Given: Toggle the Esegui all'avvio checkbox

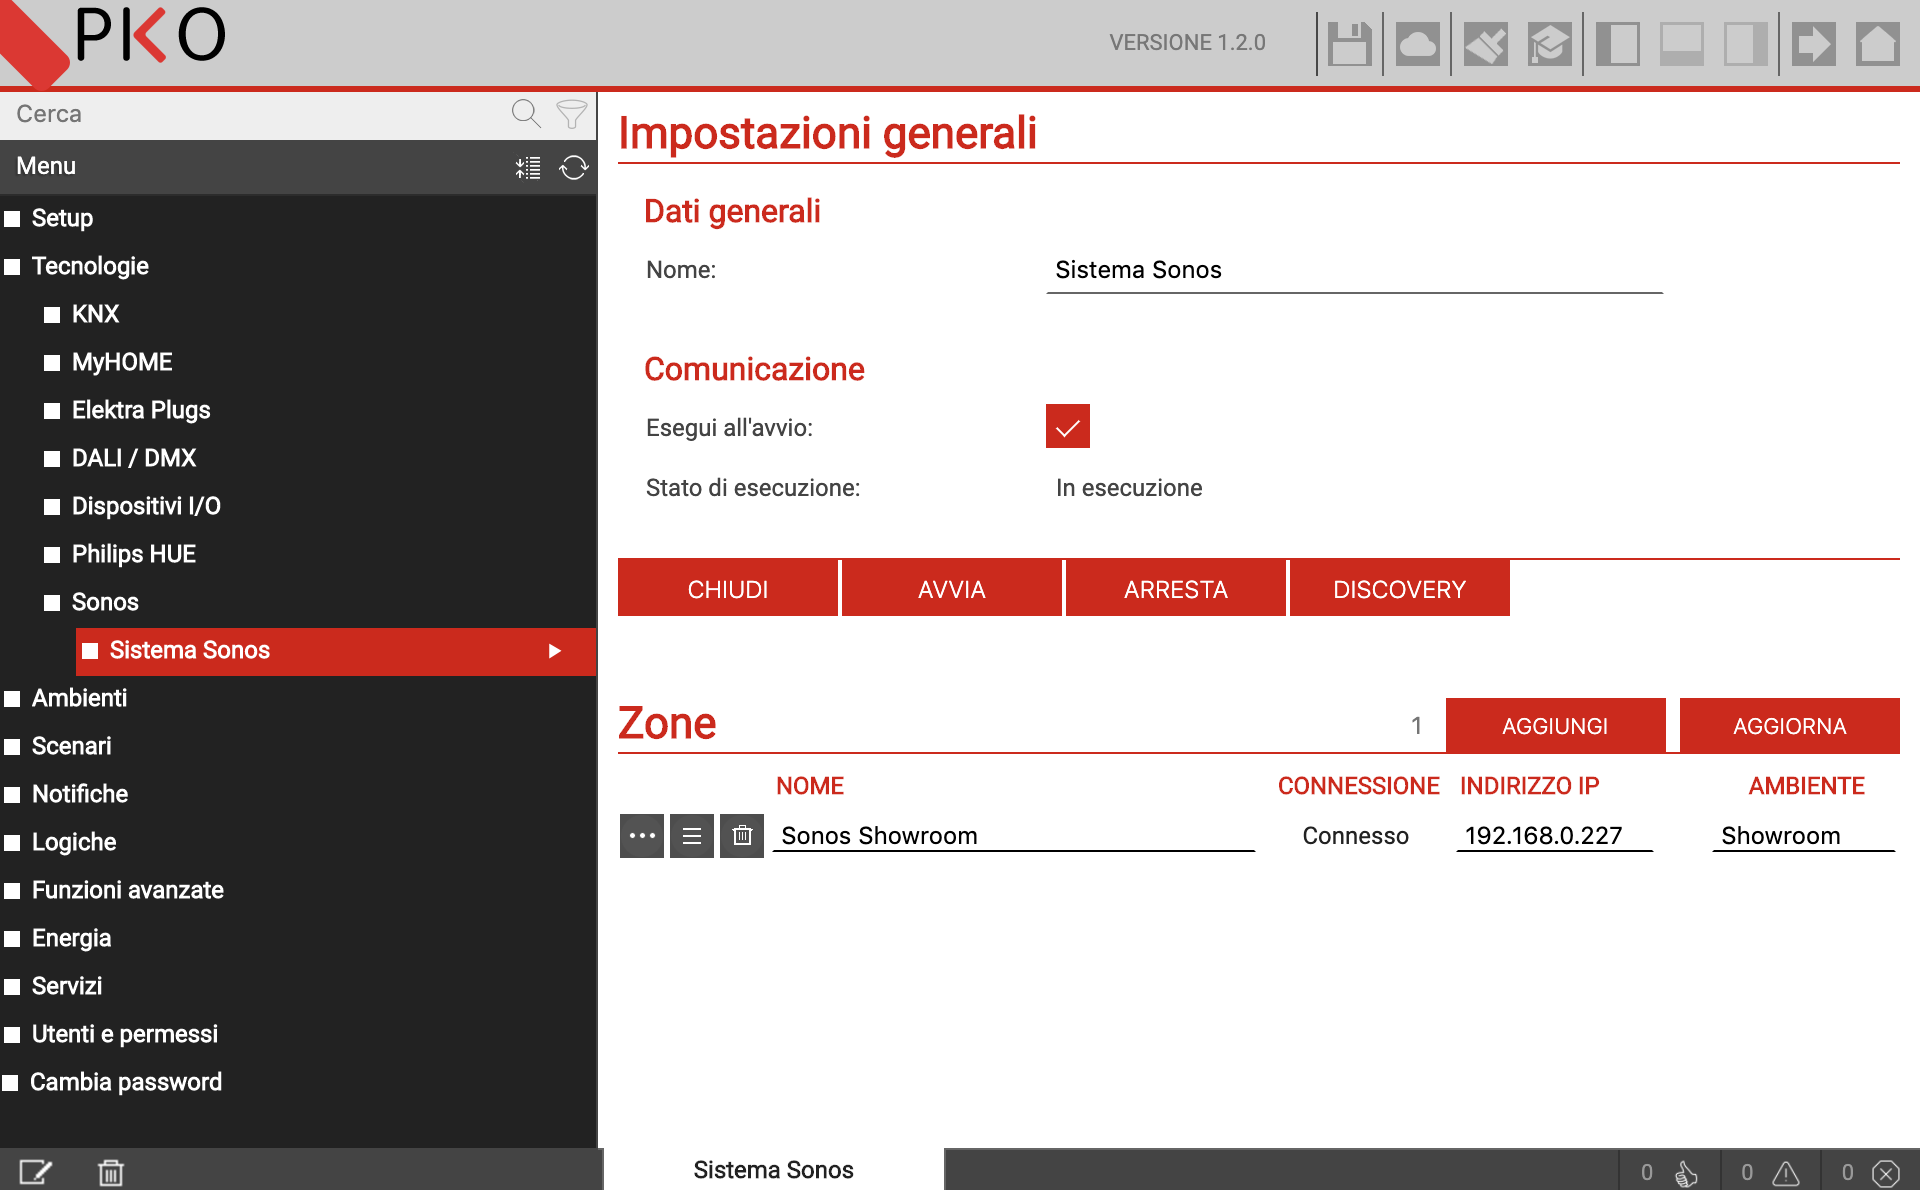Looking at the screenshot, I should 1067,426.
